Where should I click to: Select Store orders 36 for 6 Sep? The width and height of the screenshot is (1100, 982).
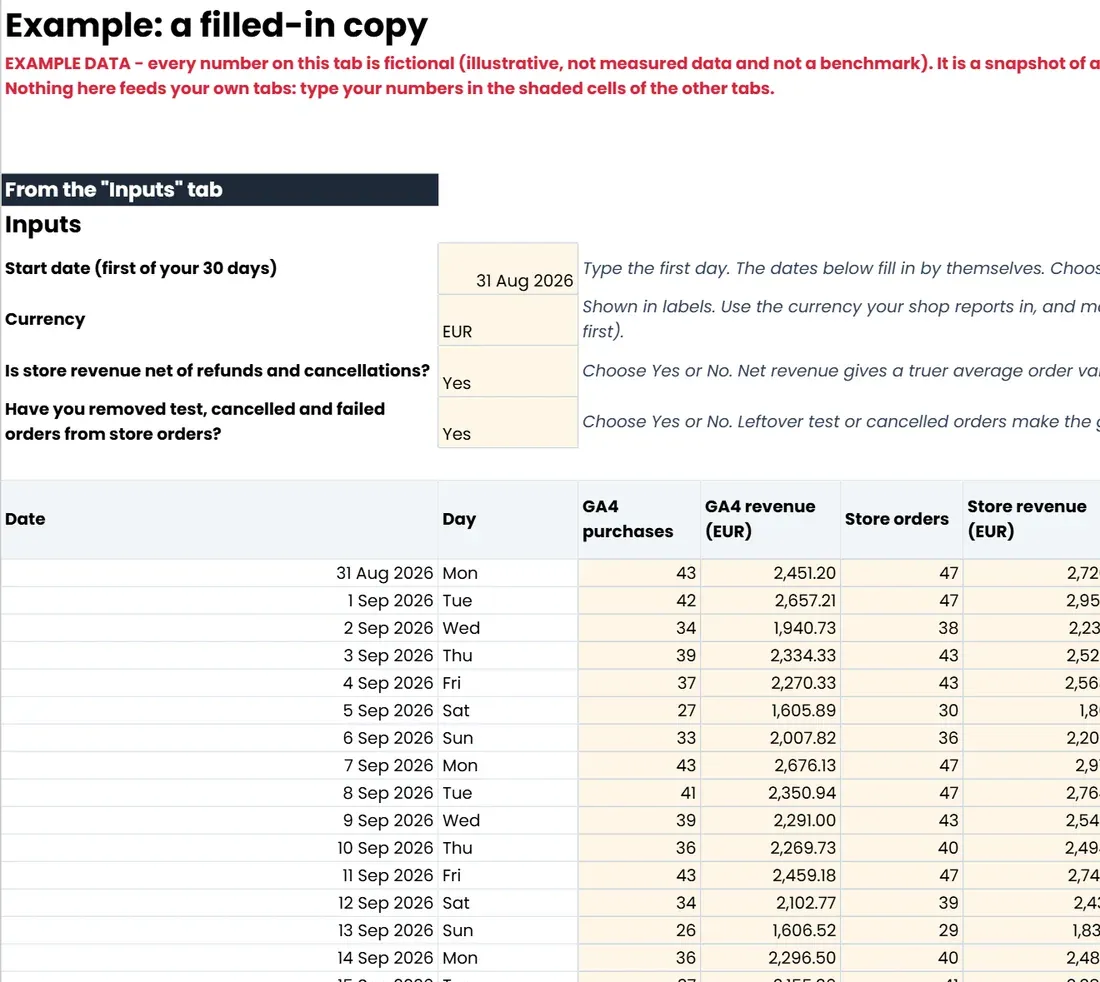(901, 738)
